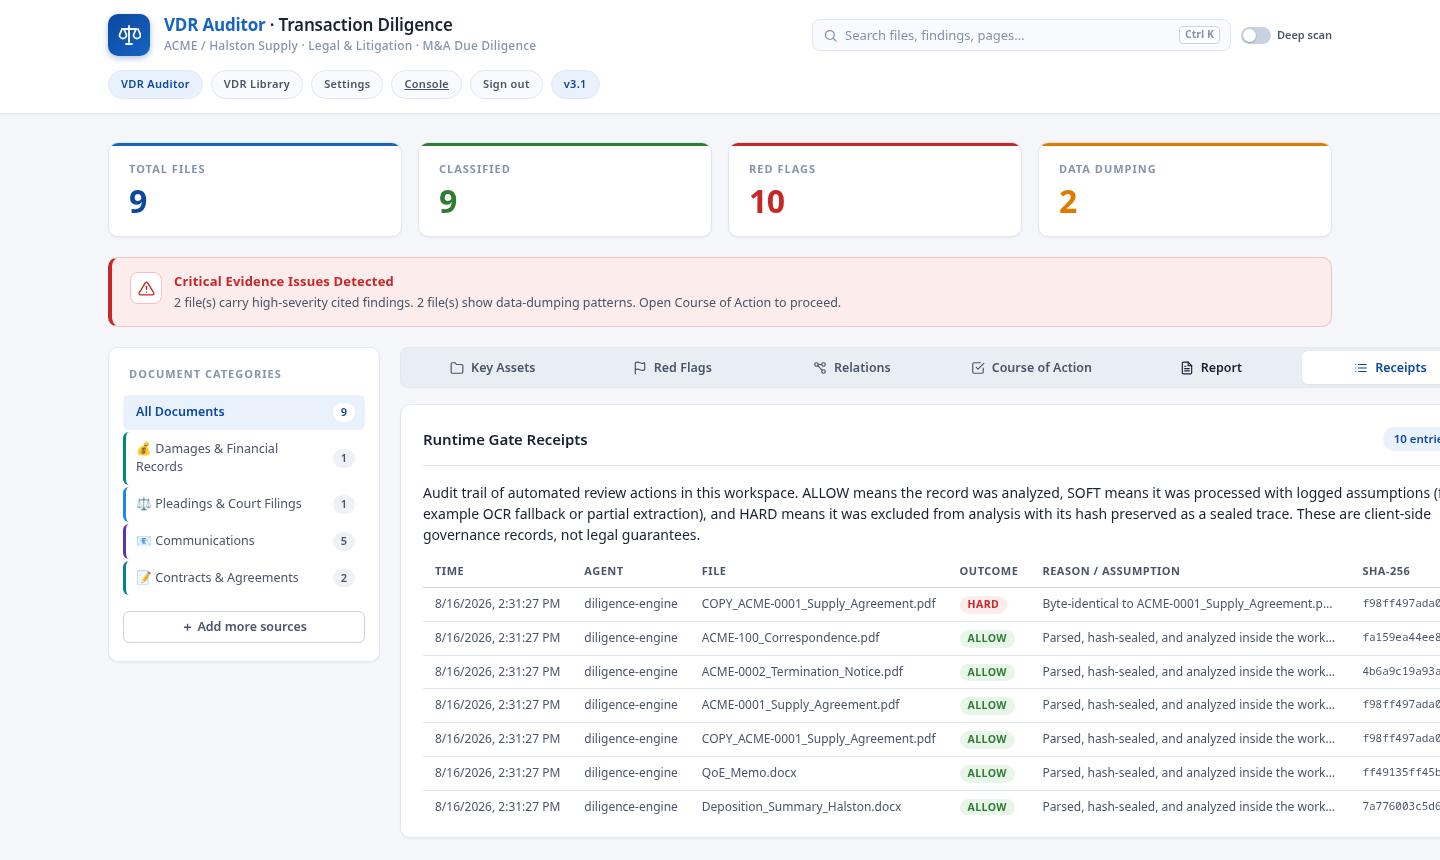The image size is (1440, 860).
Task: Click the money bag category icon
Action: (x=144, y=449)
